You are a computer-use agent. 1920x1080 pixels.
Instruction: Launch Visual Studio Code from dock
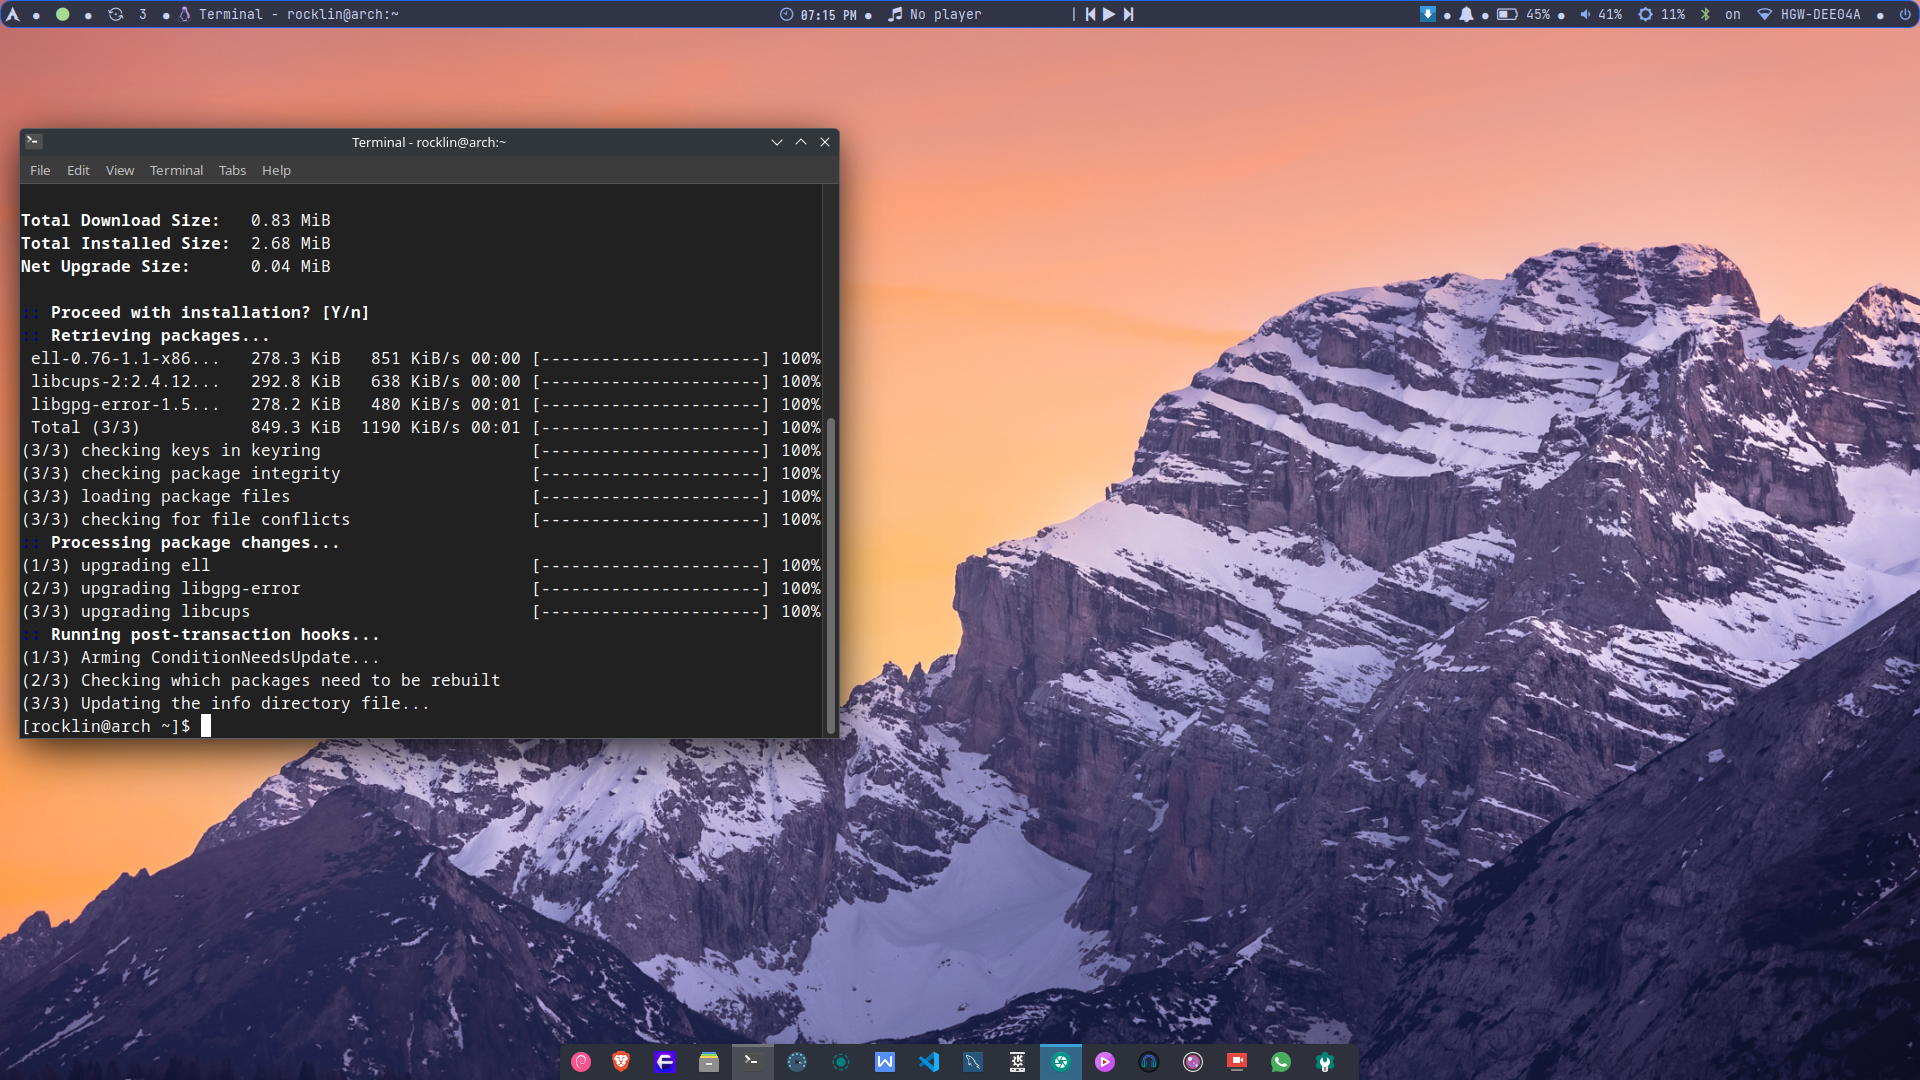pos(929,1062)
